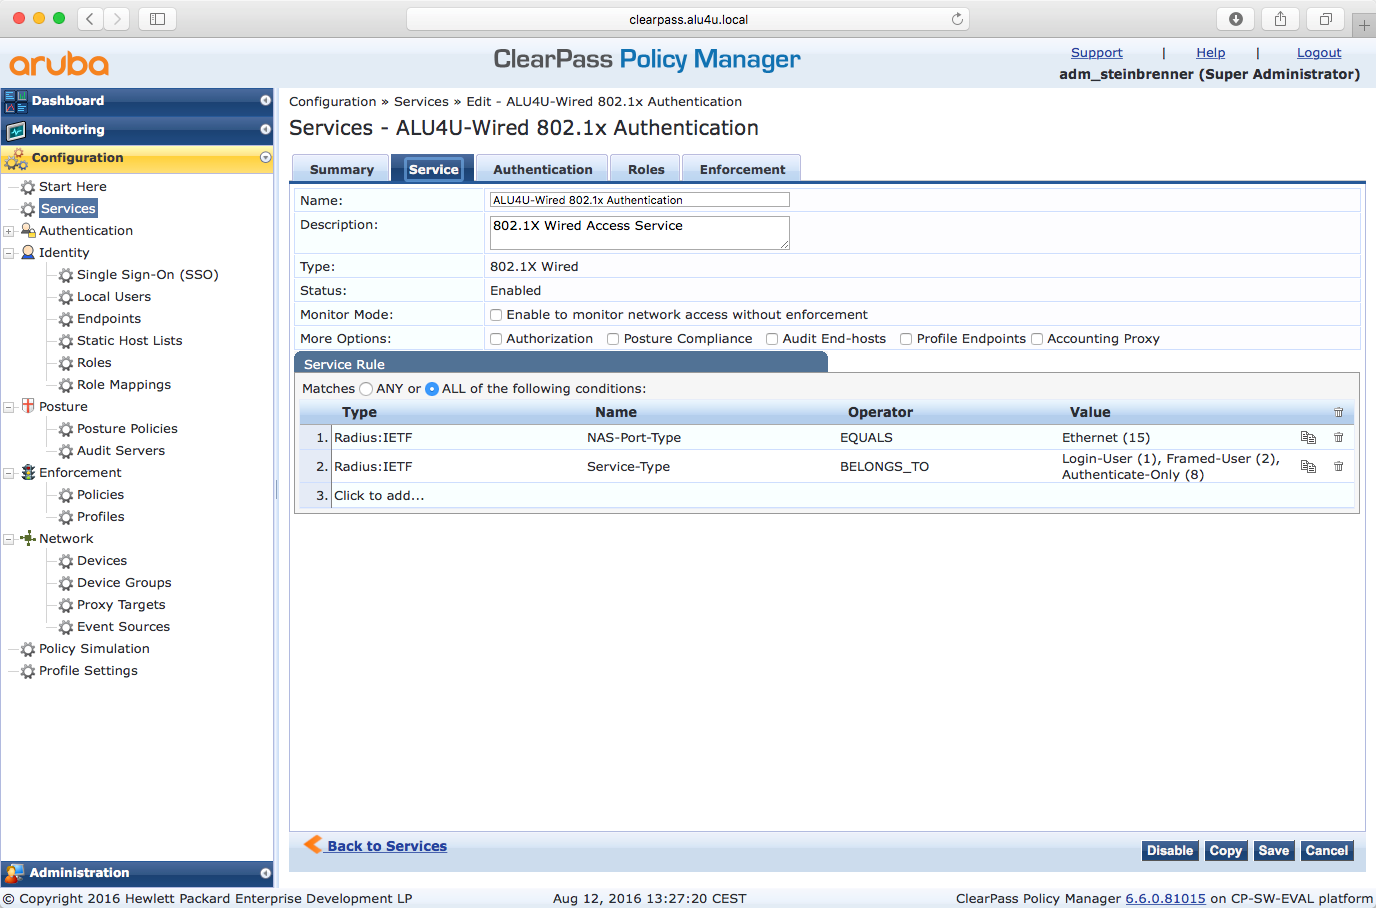
Task: Follow the Back to Services link
Action: (x=386, y=846)
